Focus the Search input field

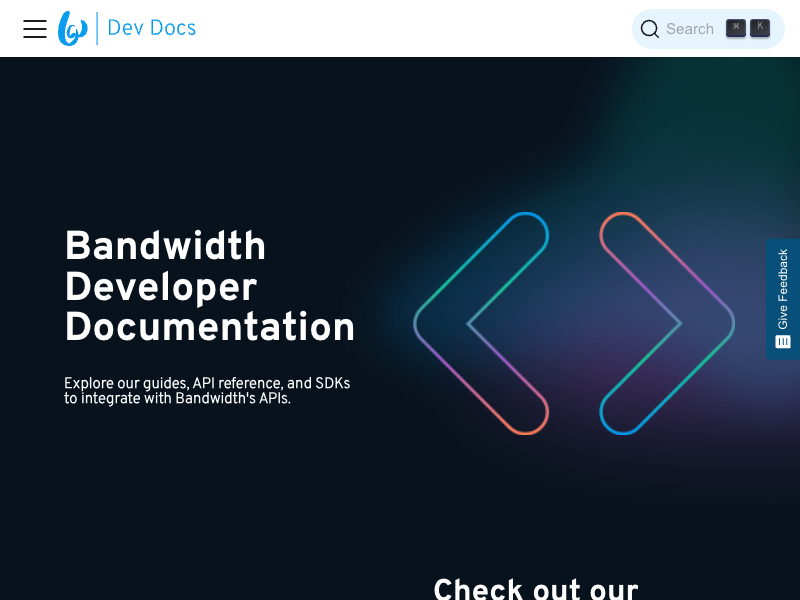click(708, 29)
